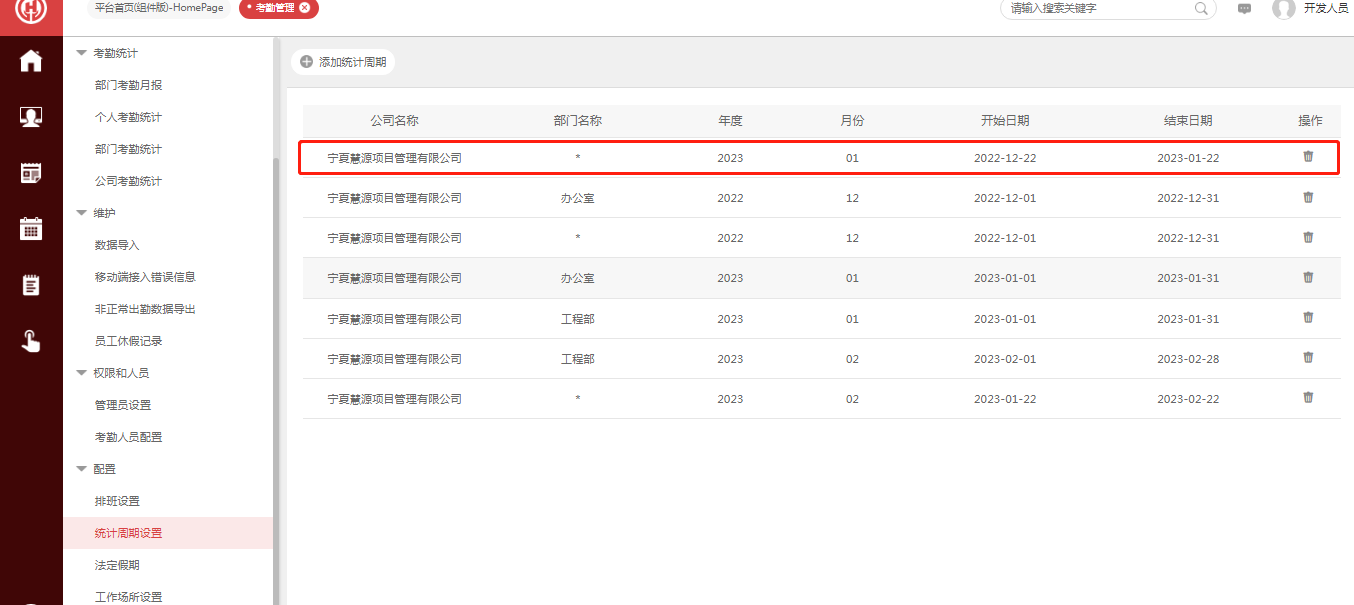The height and width of the screenshot is (605, 1354).
Task: Delete the 工程部 2023-02-01 row
Action: (1308, 357)
